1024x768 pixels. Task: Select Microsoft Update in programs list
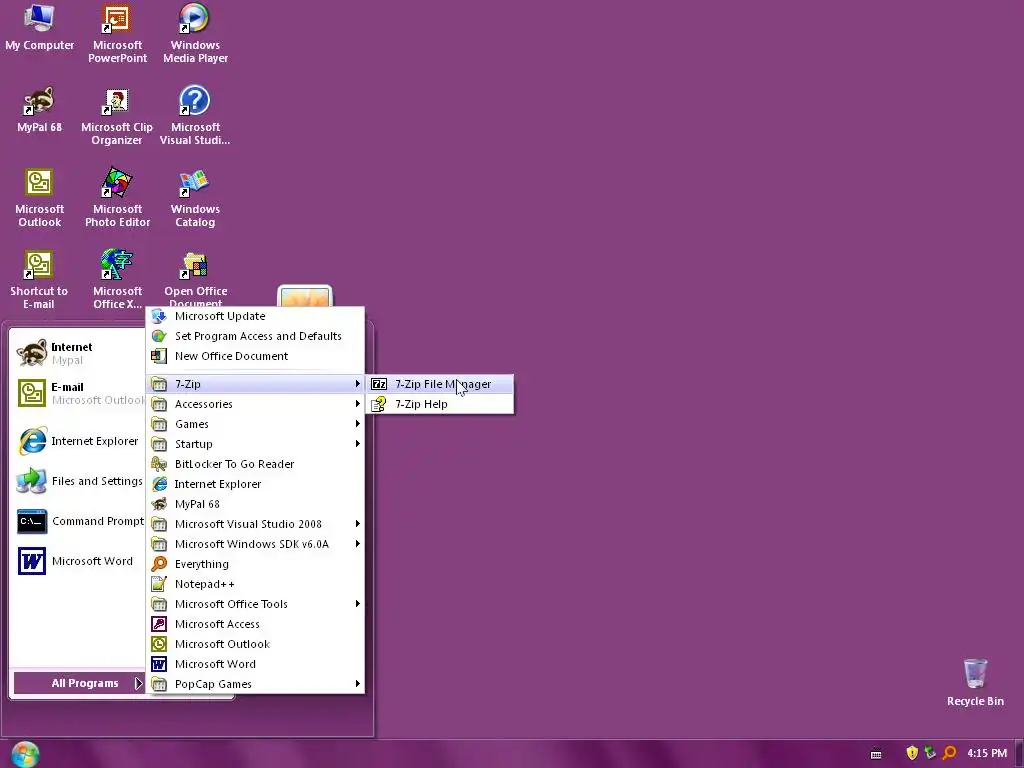point(256,316)
